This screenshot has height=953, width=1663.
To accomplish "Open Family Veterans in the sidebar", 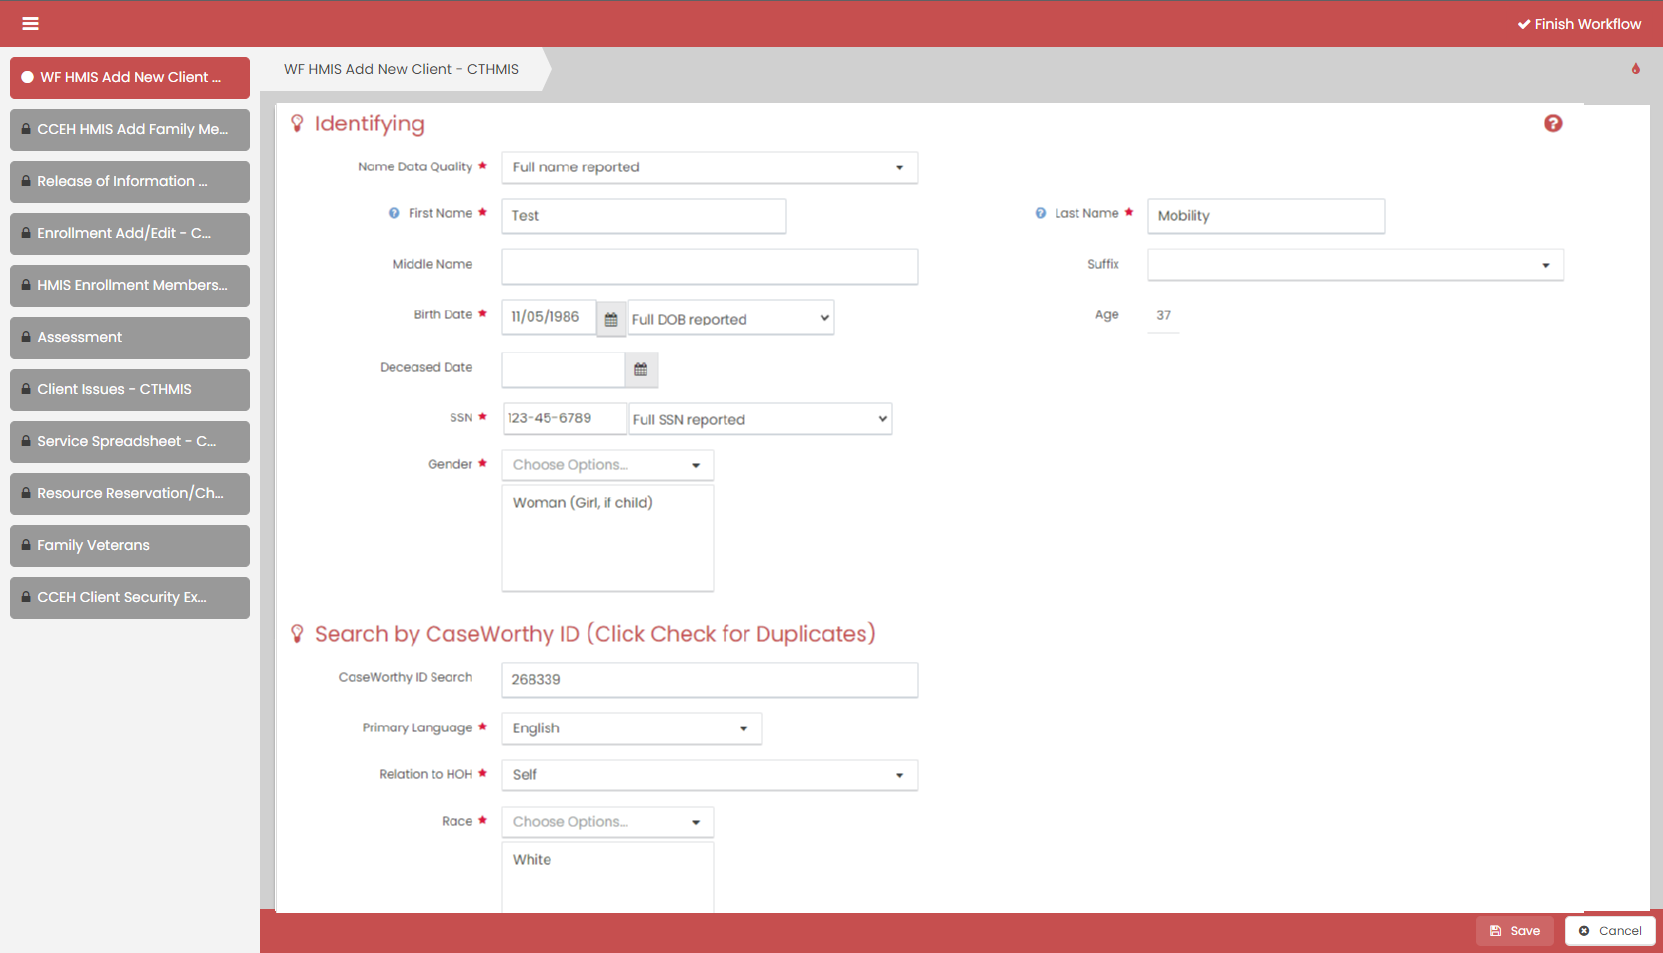I will tap(130, 546).
